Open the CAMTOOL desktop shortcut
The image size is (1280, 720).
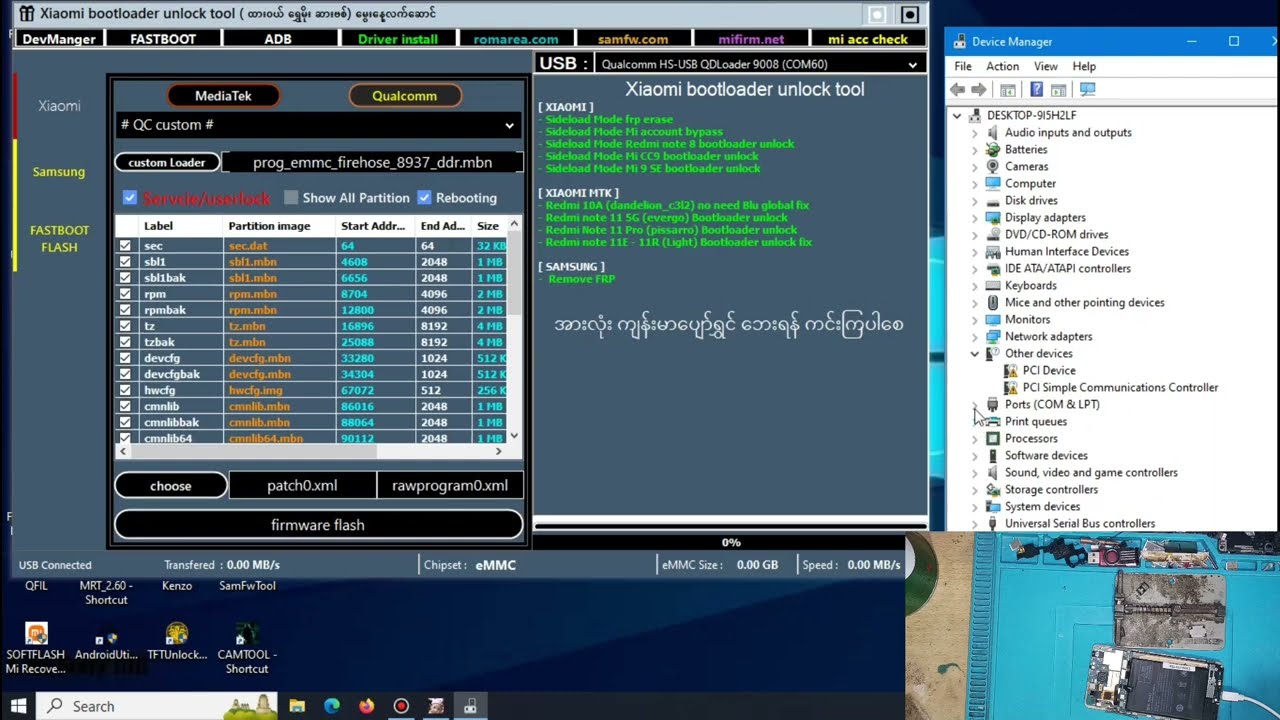pos(247,647)
